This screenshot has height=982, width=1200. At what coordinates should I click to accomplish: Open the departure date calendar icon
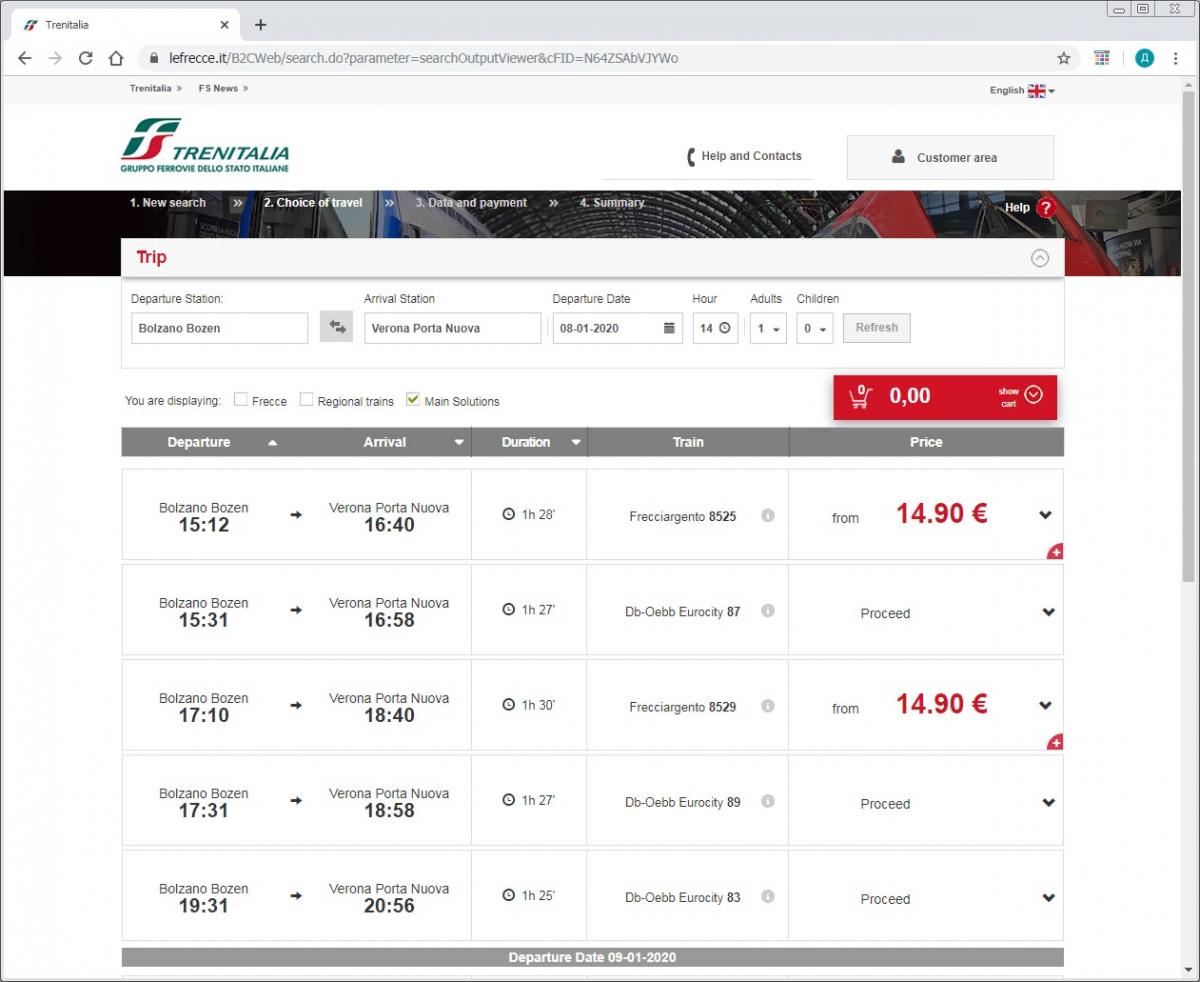coord(669,328)
